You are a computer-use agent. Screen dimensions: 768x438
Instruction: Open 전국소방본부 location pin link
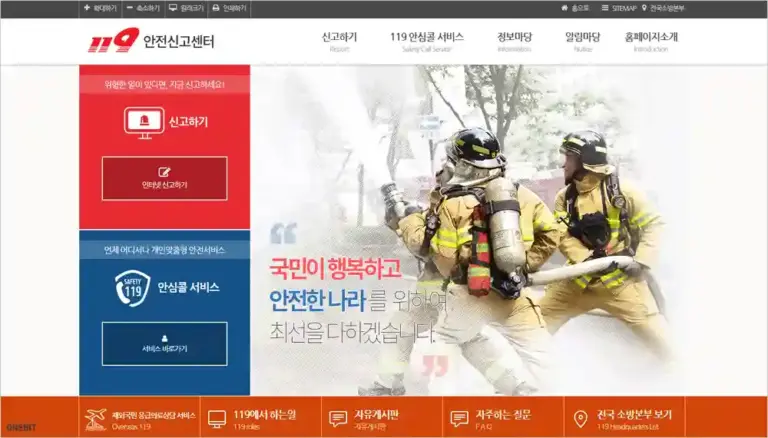click(x=663, y=8)
